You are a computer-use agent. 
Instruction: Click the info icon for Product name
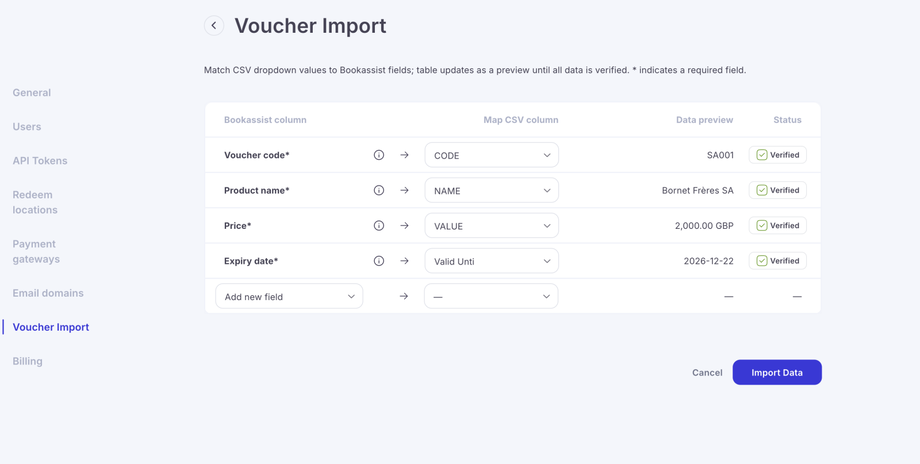(379, 190)
